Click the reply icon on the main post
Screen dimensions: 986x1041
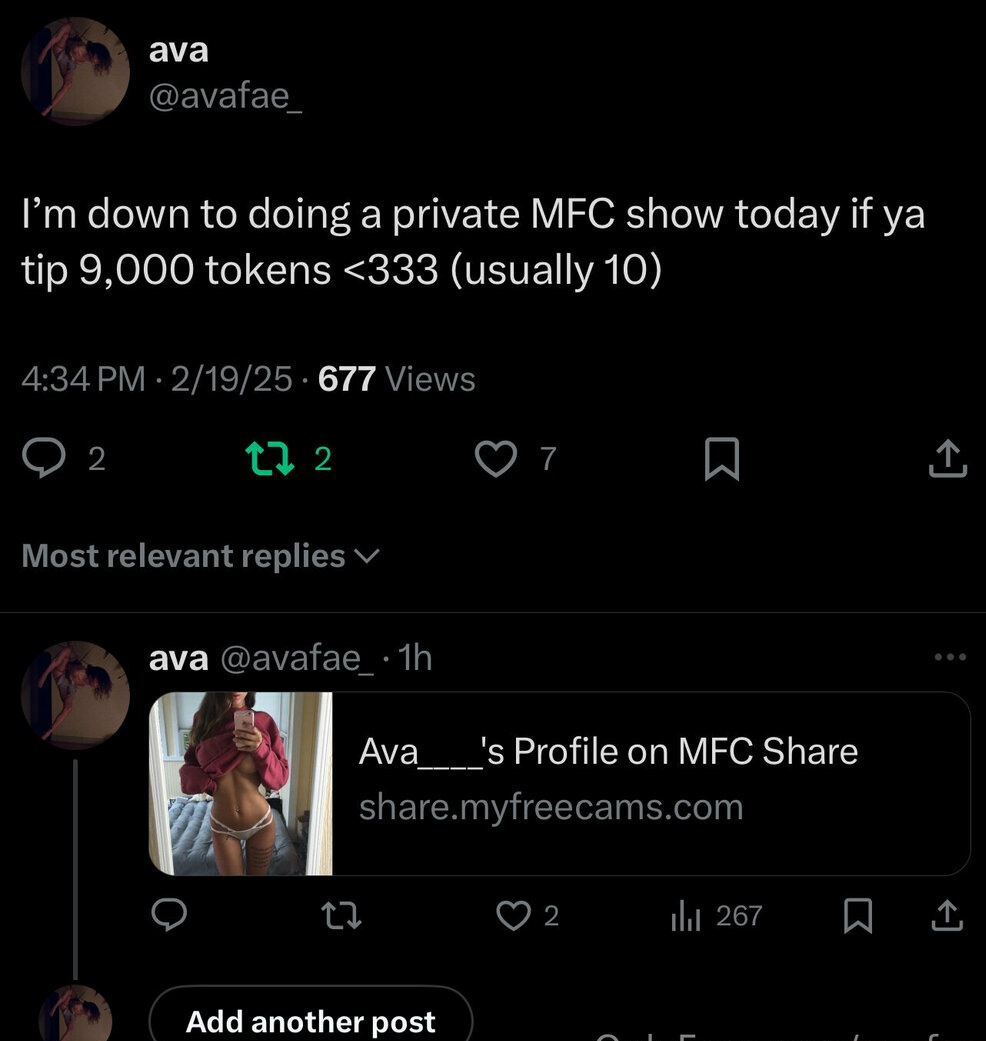pyautogui.click(x=47, y=460)
